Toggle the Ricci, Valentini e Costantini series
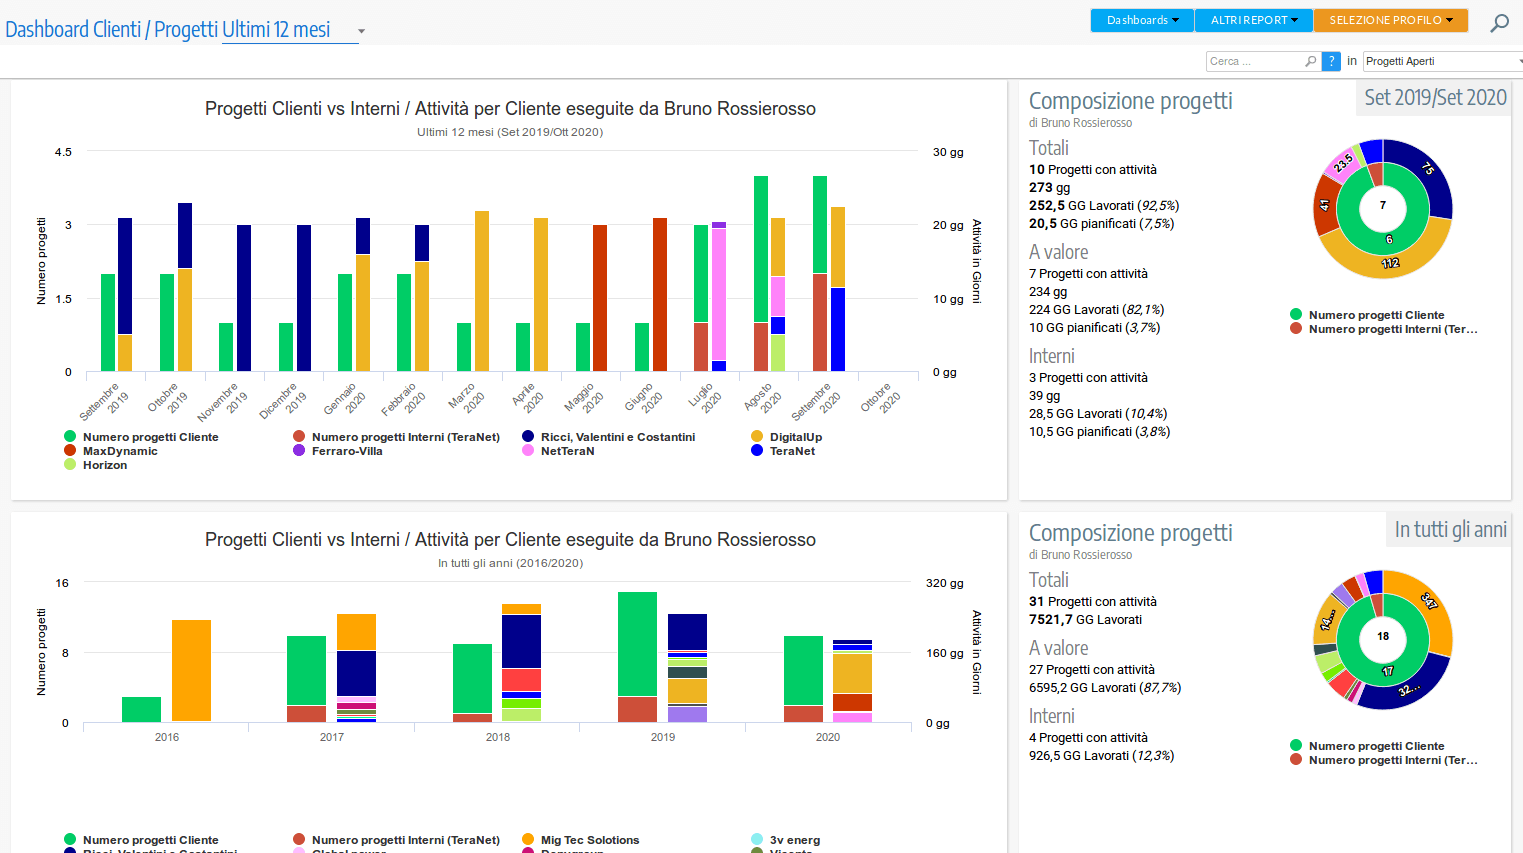Screen dimensions: 1523x853 (x=617, y=437)
